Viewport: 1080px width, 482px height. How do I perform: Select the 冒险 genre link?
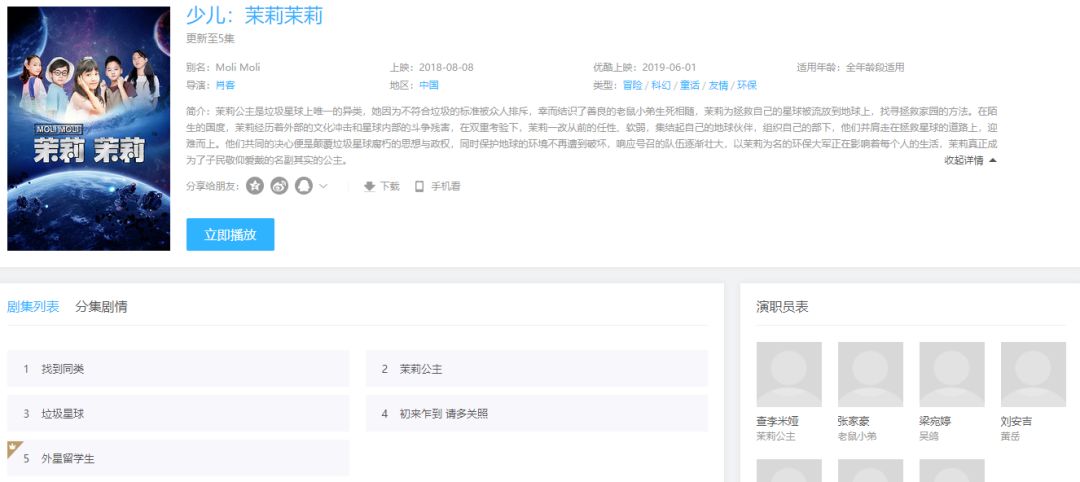coord(632,85)
